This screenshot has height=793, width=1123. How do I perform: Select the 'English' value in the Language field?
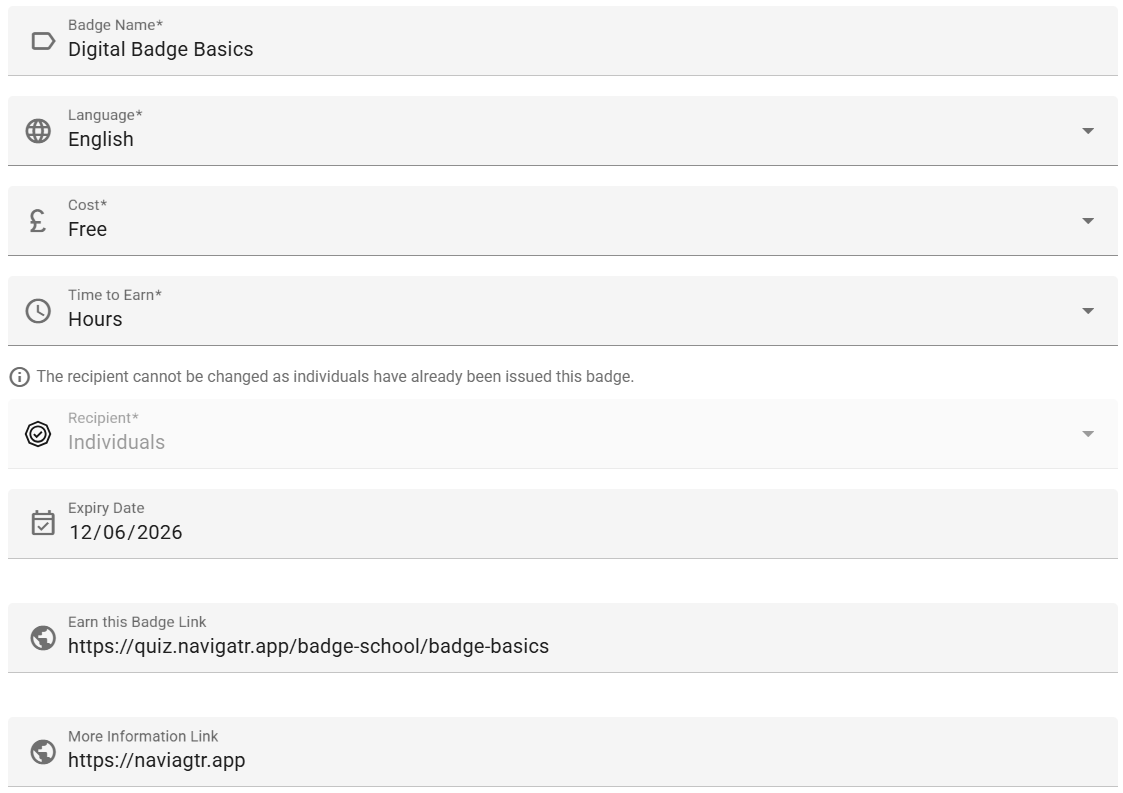100,139
